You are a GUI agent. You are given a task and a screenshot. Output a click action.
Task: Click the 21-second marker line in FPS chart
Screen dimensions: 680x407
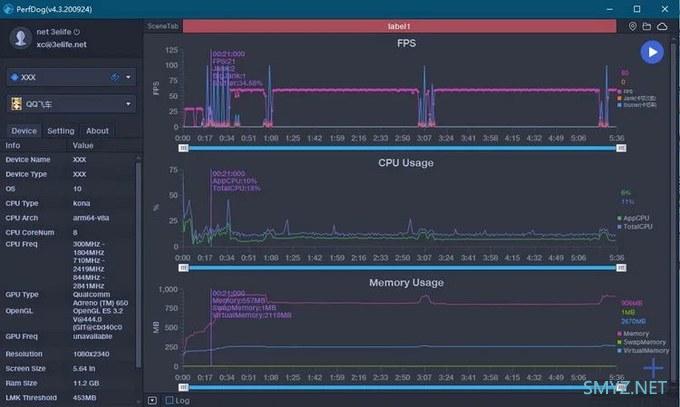(x=211, y=88)
